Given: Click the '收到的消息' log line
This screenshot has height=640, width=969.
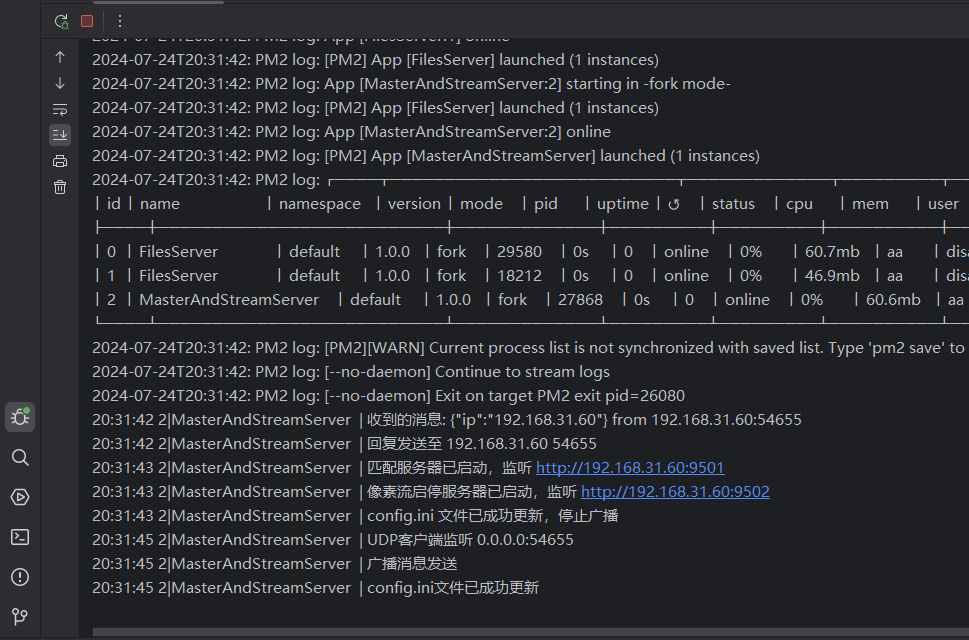Looking at the screenshot, I should [x=447, y=420].
